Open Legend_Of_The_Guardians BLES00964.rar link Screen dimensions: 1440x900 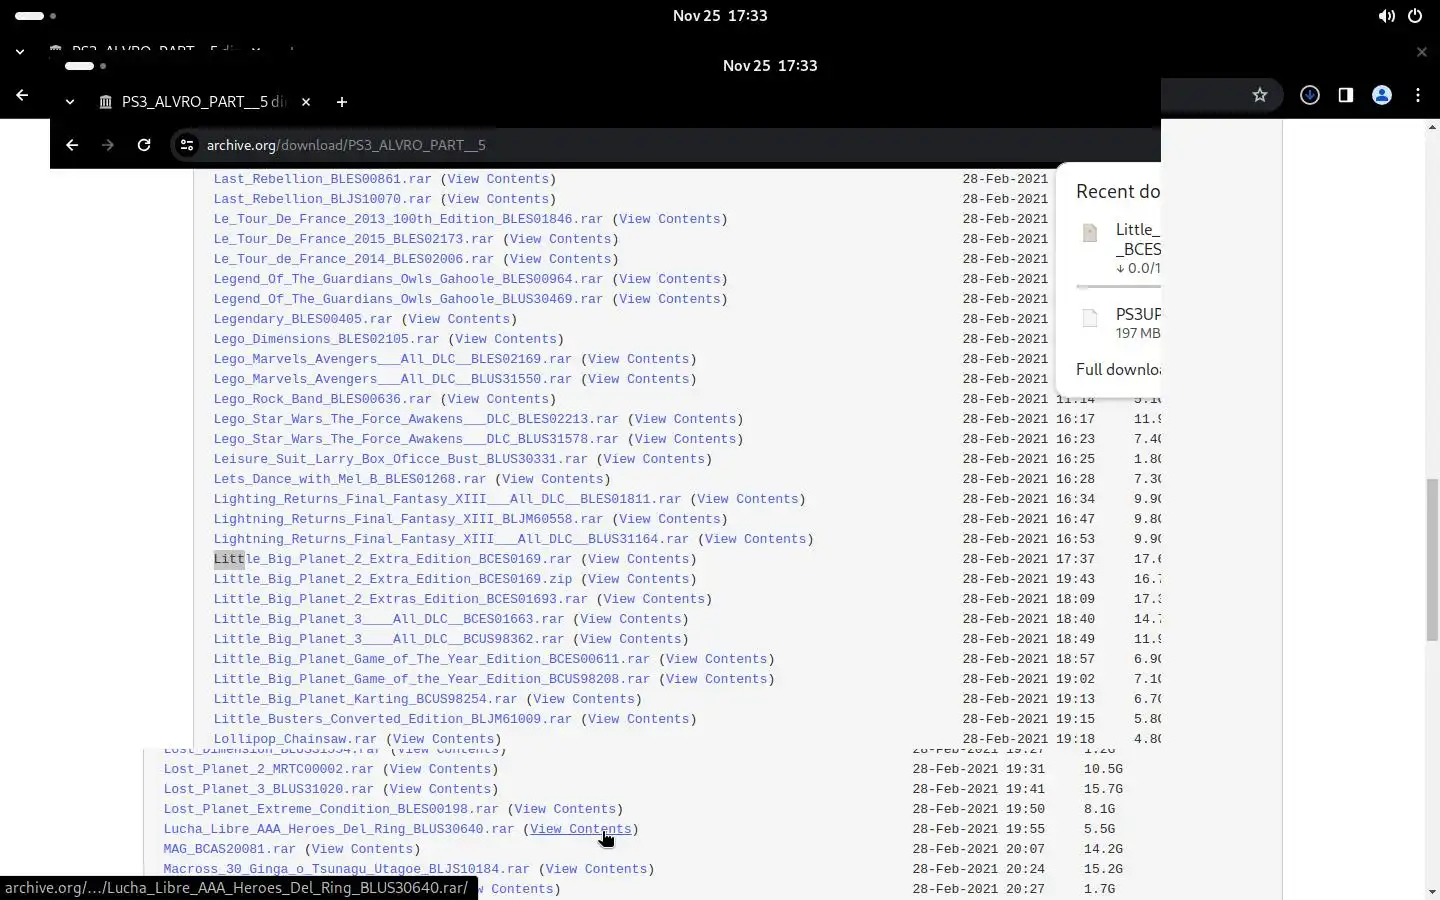tap(408, 279)
